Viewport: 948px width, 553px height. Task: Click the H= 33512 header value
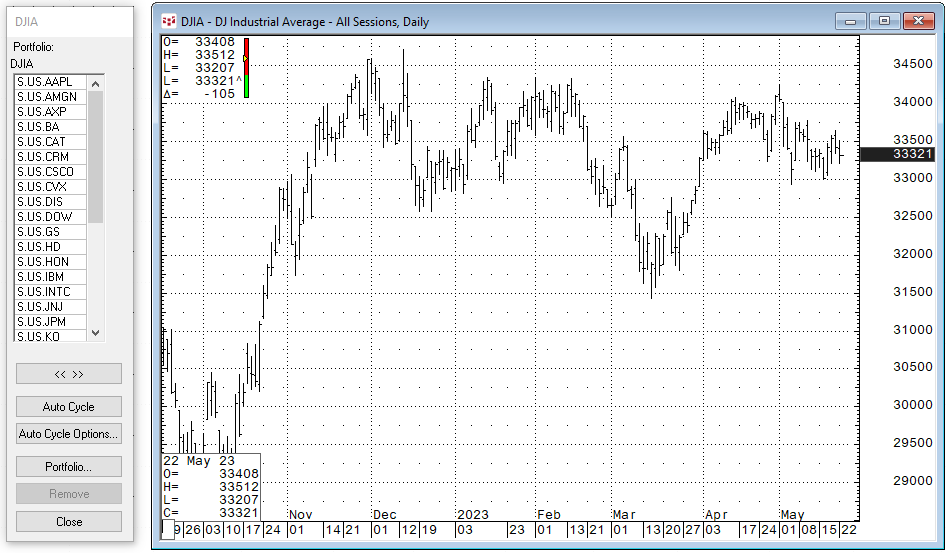click(199, 55)
